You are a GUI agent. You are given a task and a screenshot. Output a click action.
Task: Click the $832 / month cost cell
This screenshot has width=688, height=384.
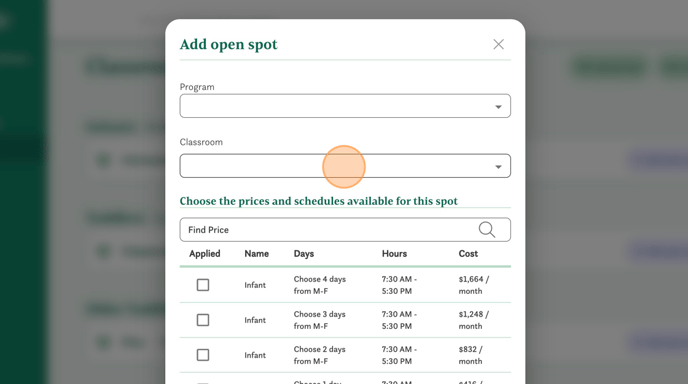click(470, 355)
